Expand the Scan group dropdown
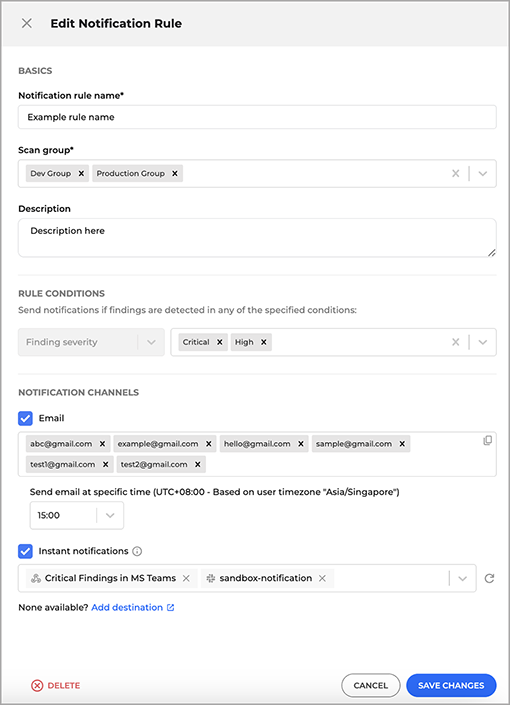This screenshot has width=510, height=705. 483,174
